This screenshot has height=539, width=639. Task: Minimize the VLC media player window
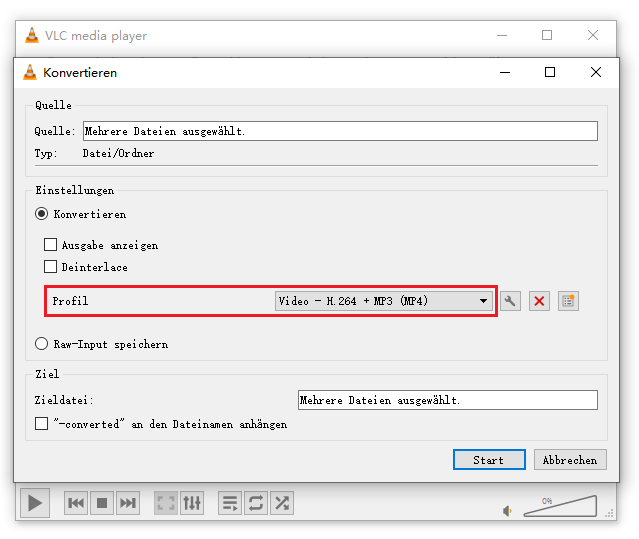click(502, 35)
